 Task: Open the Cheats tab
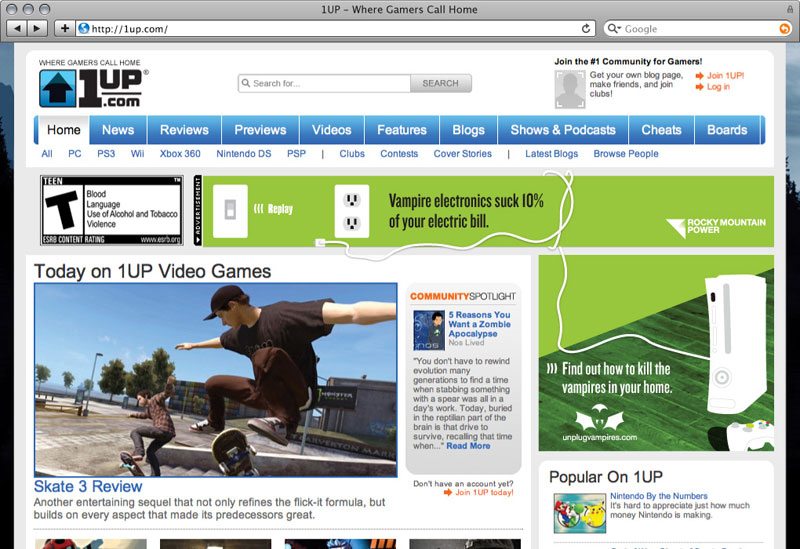[661, 130]
